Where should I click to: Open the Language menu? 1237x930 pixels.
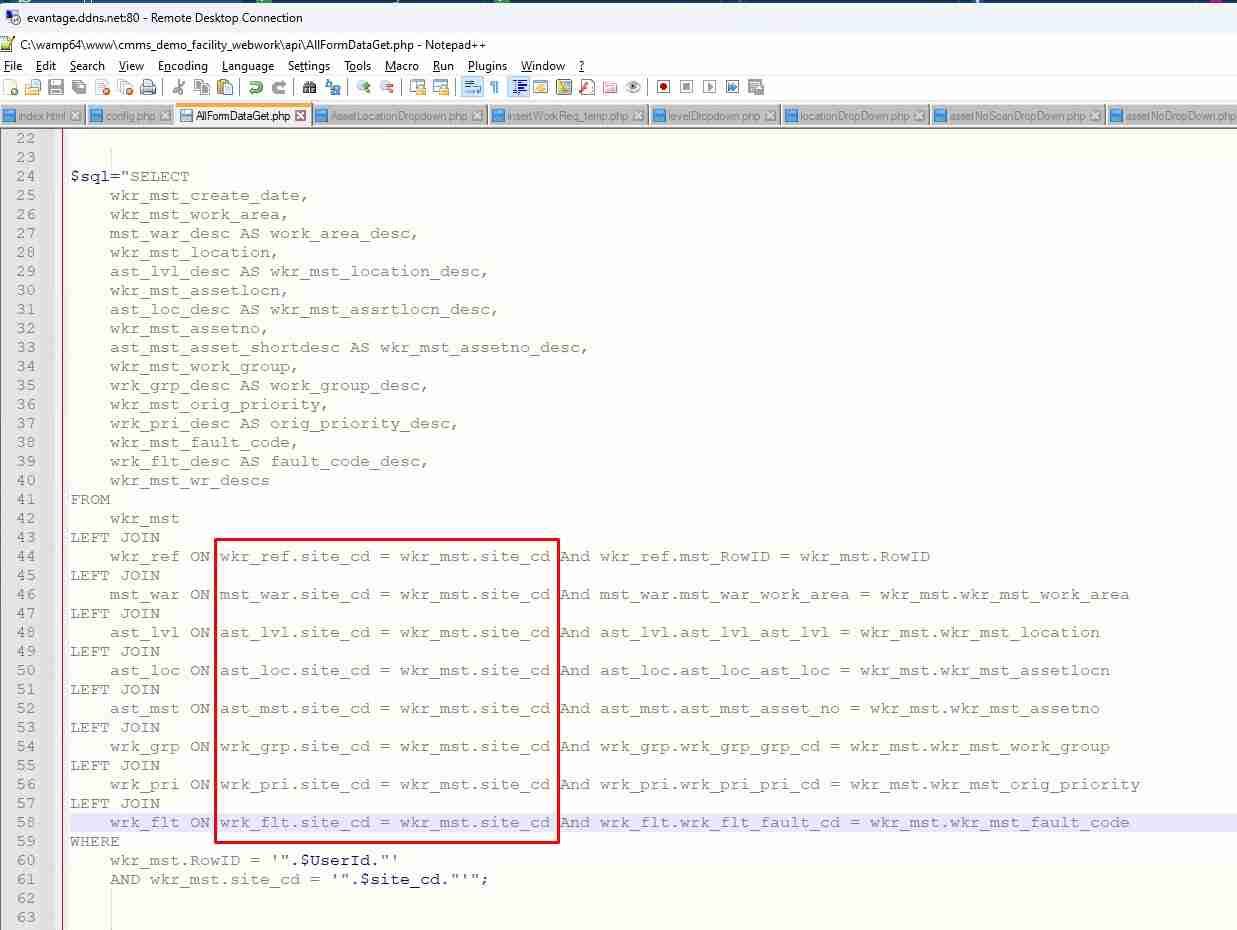point(247,66)
